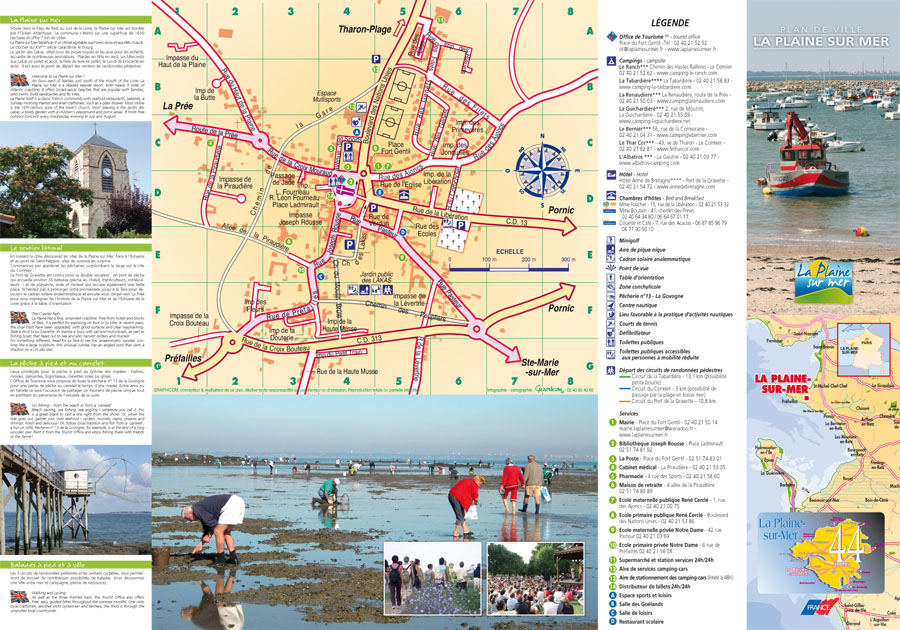This screenshot has width=900, height=630.
Task: Click the 'La Prée' direction label
Action: tap(178, 106)
